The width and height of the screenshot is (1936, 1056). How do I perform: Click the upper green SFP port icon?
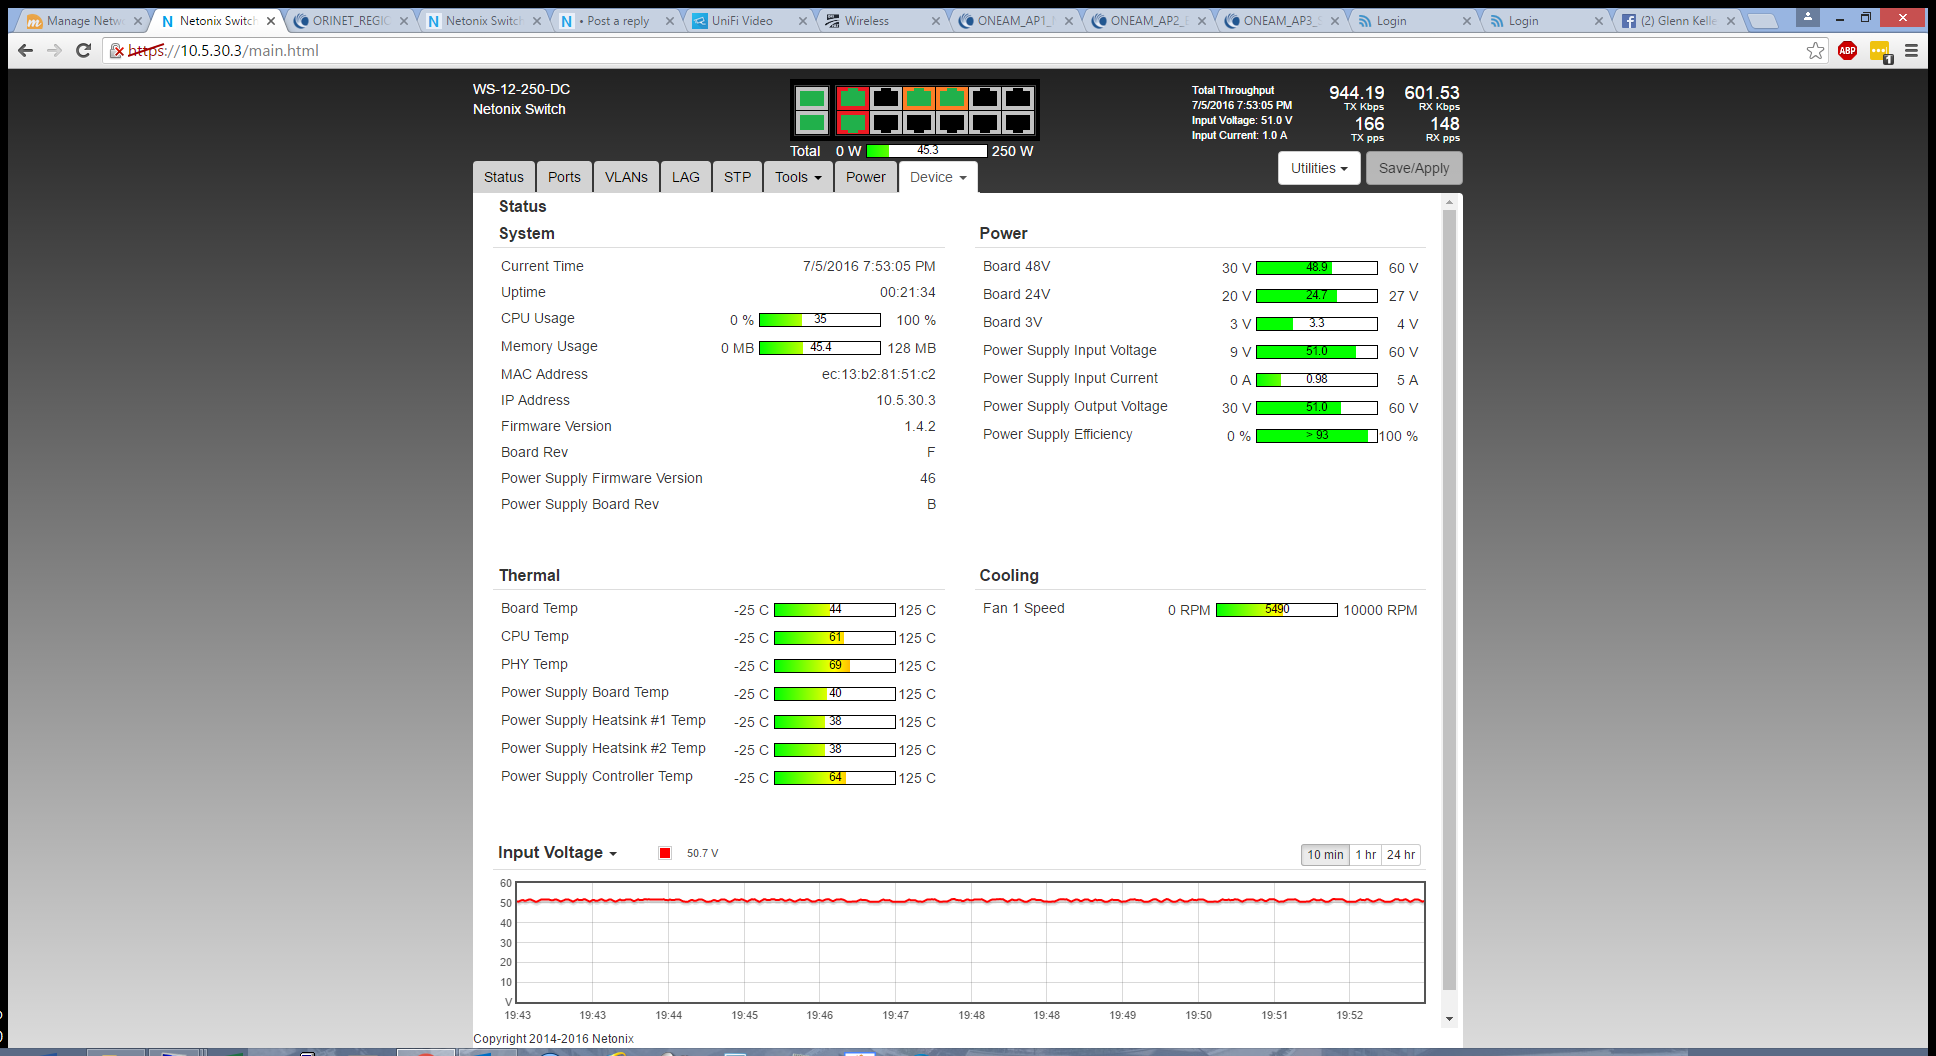(x=811, y=98)
